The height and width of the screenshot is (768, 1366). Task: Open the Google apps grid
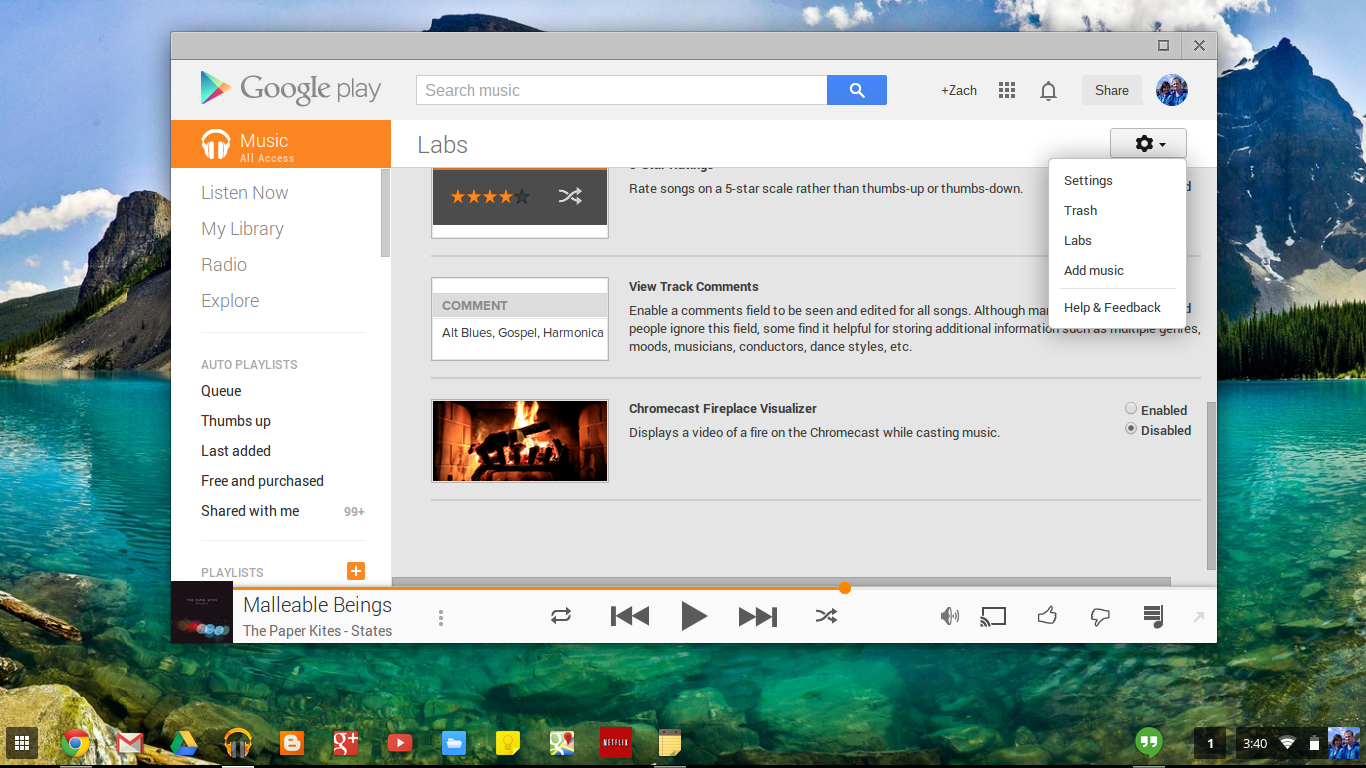click(1007, 90)
